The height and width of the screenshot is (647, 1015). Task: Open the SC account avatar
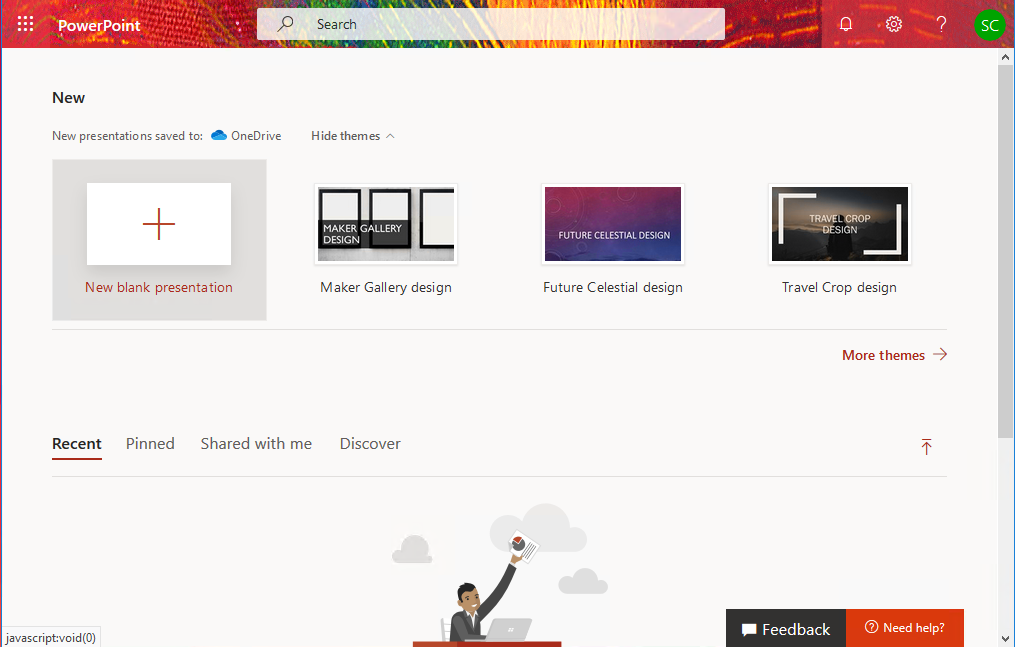(989, 25)
